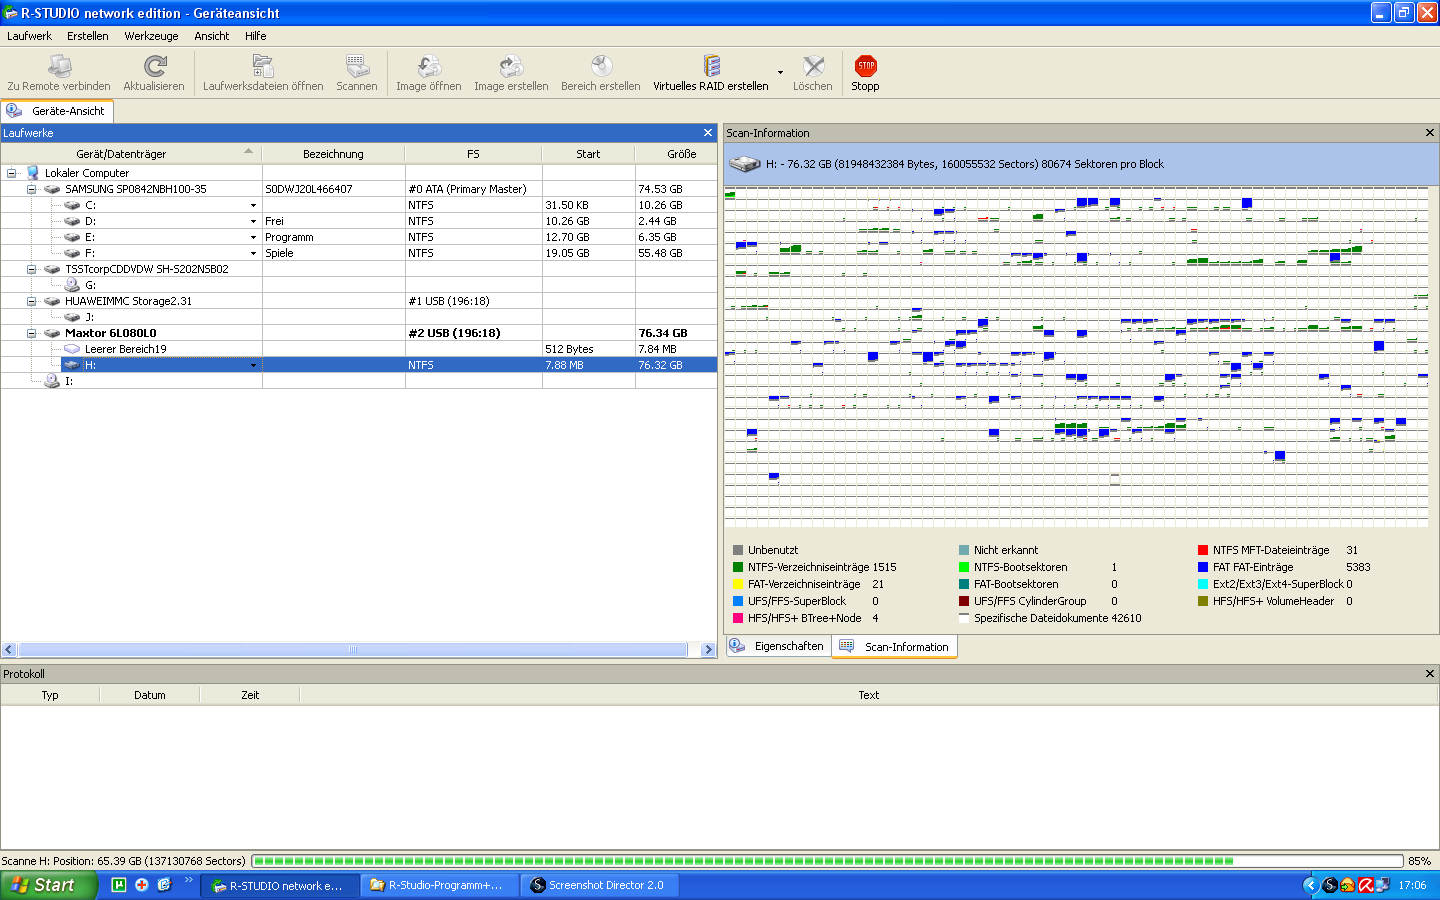This screenshot has height=900, width=1440.
Task: Sort by Bezeichnung column header
Action: [x=333, y=154]
